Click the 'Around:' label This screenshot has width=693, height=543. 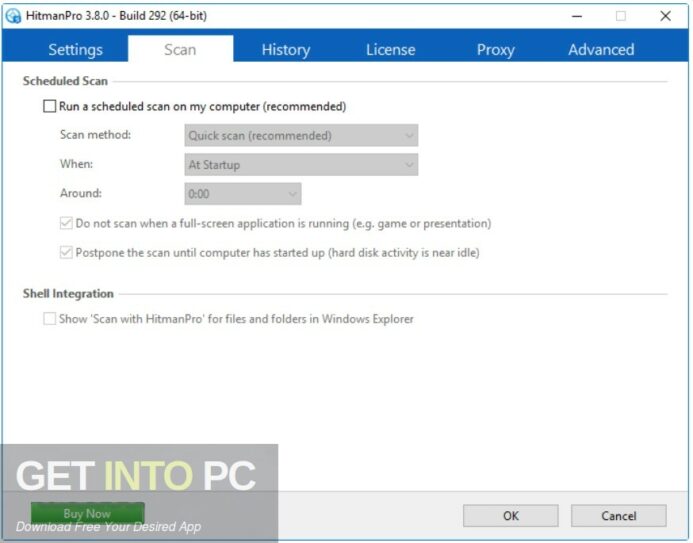(x=81, y=193)
